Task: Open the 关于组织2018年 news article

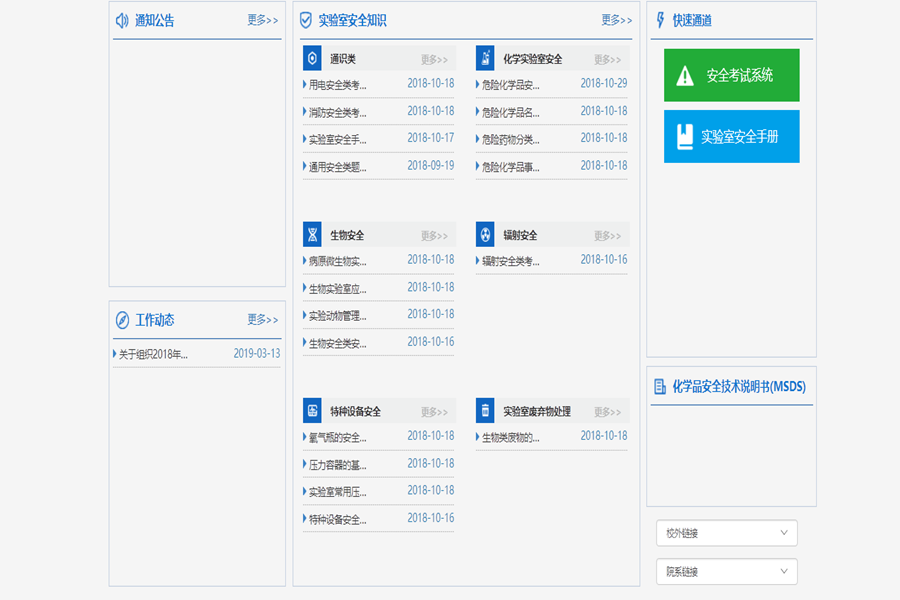Action: pyautogui.click(x=153, y=354)
